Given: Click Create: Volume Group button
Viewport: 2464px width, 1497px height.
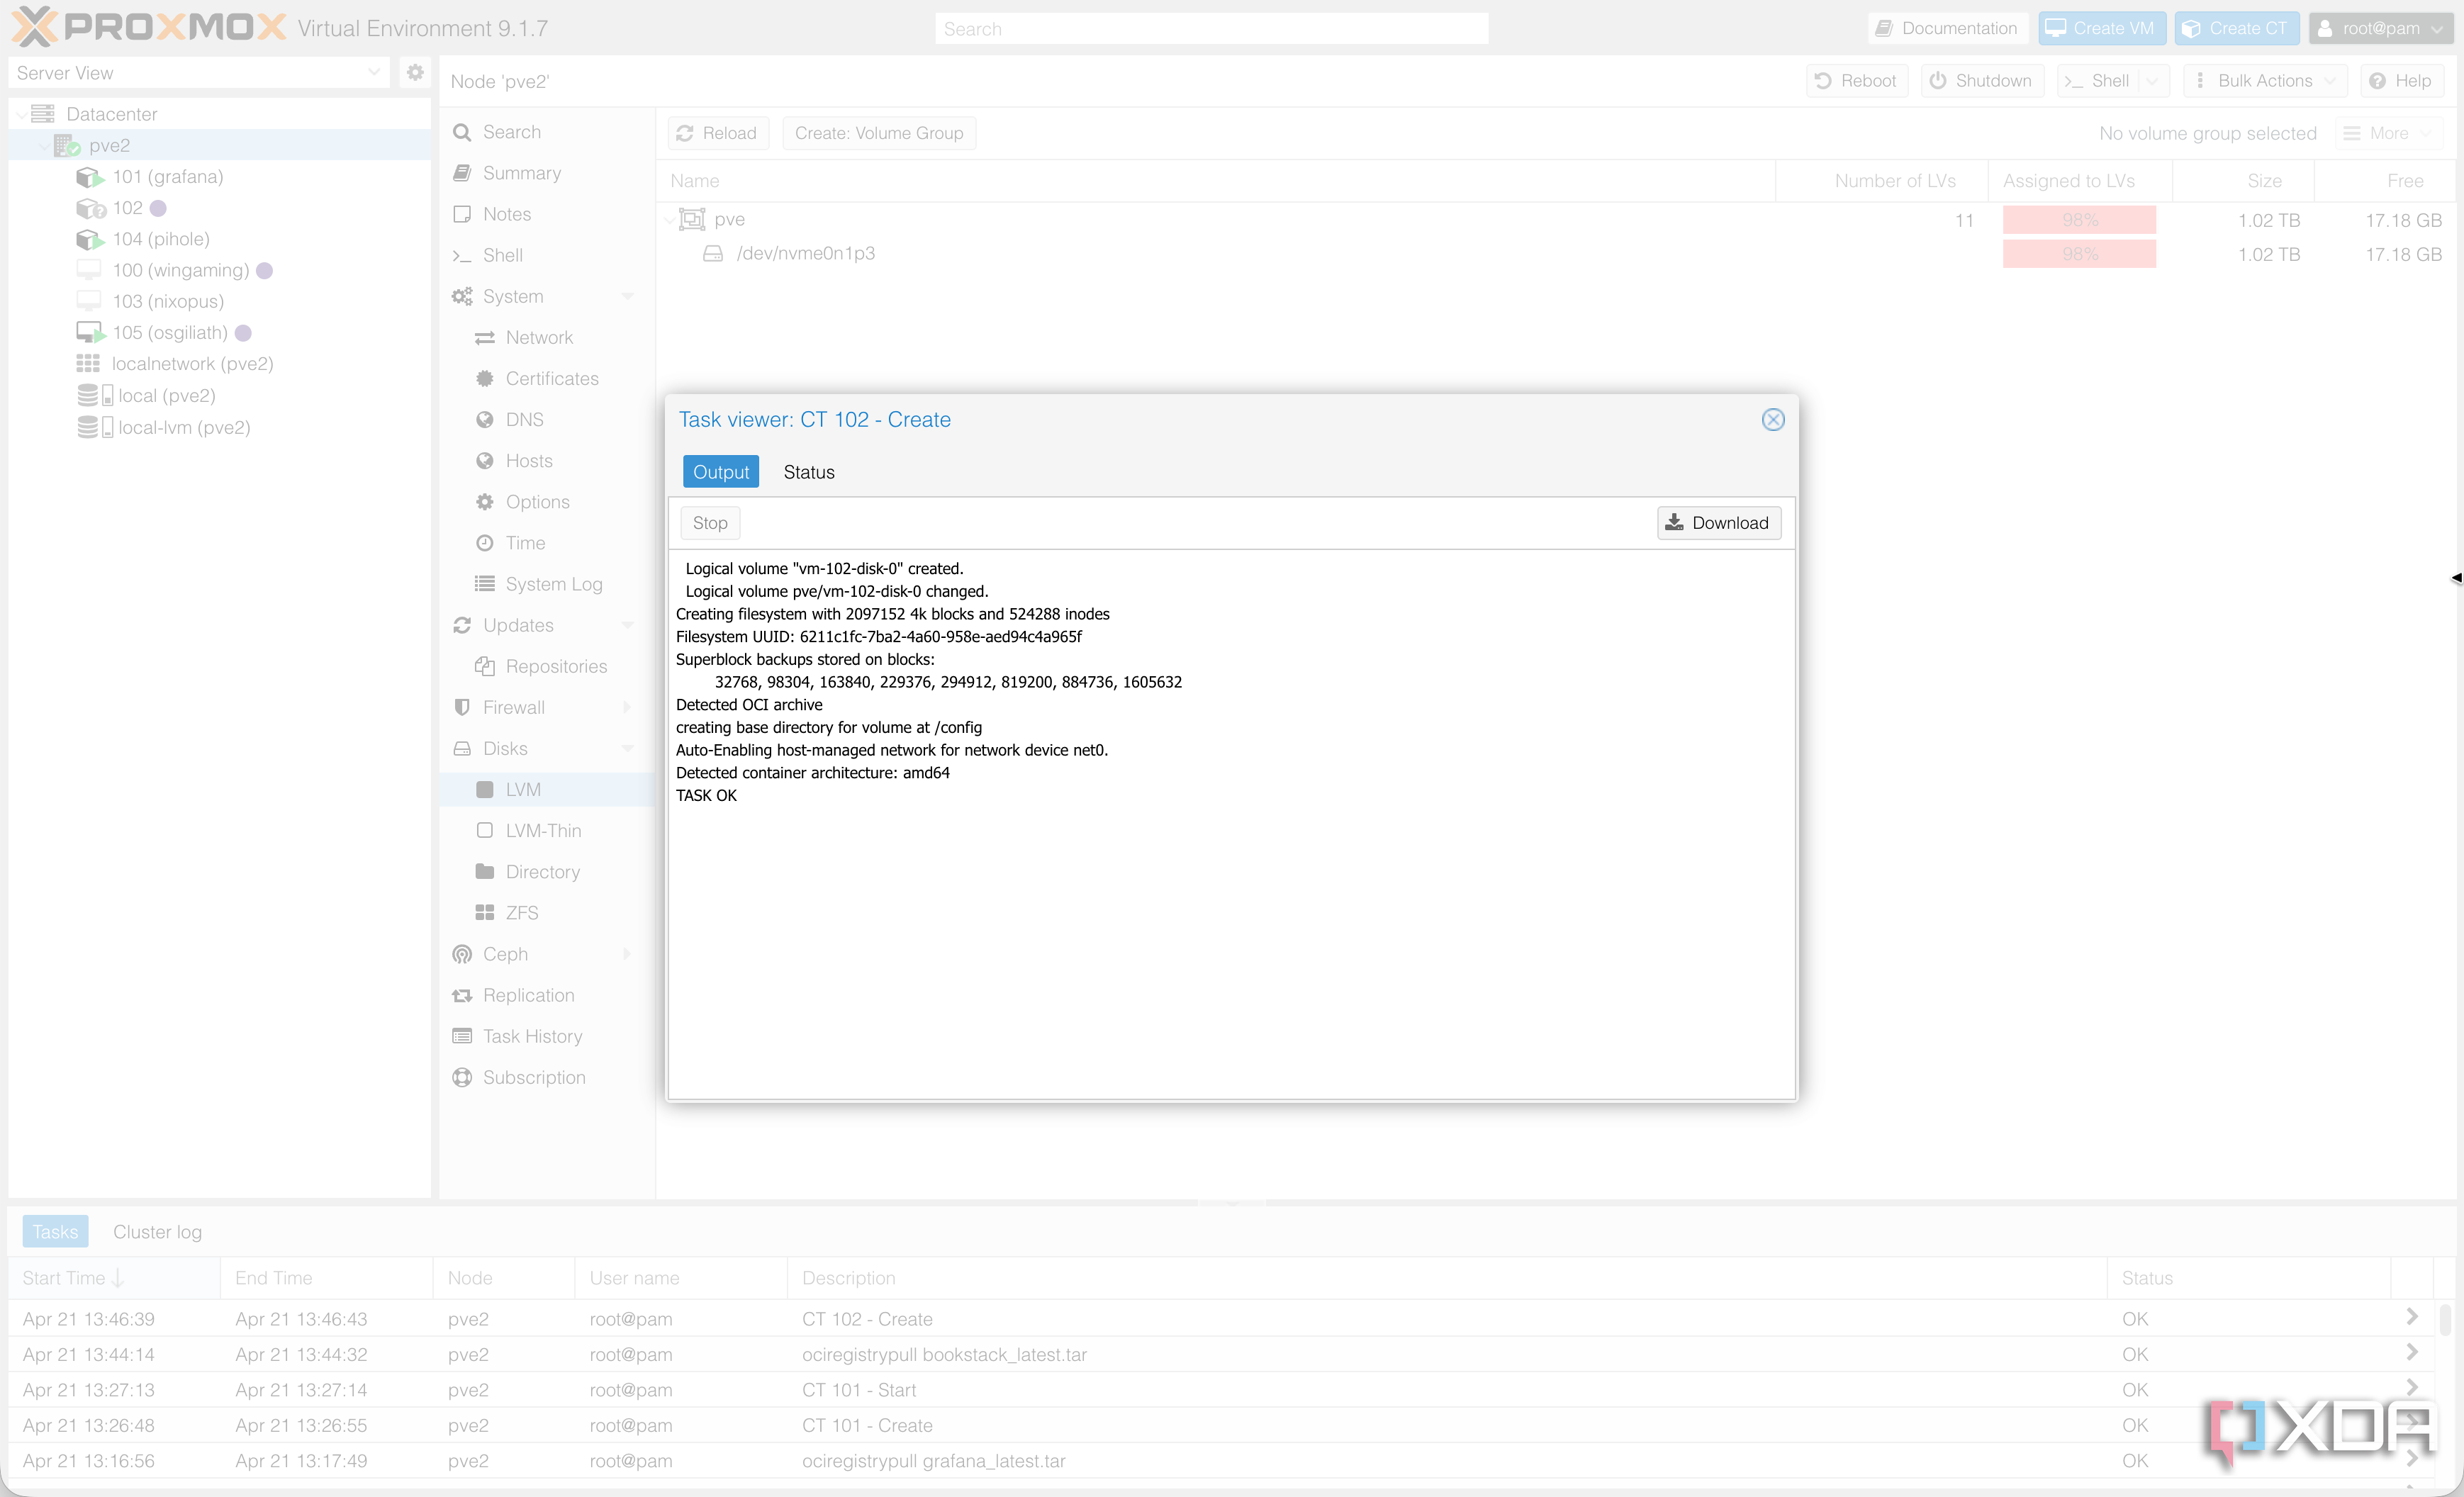Looking at the screenshot, I should click(879, 133).
